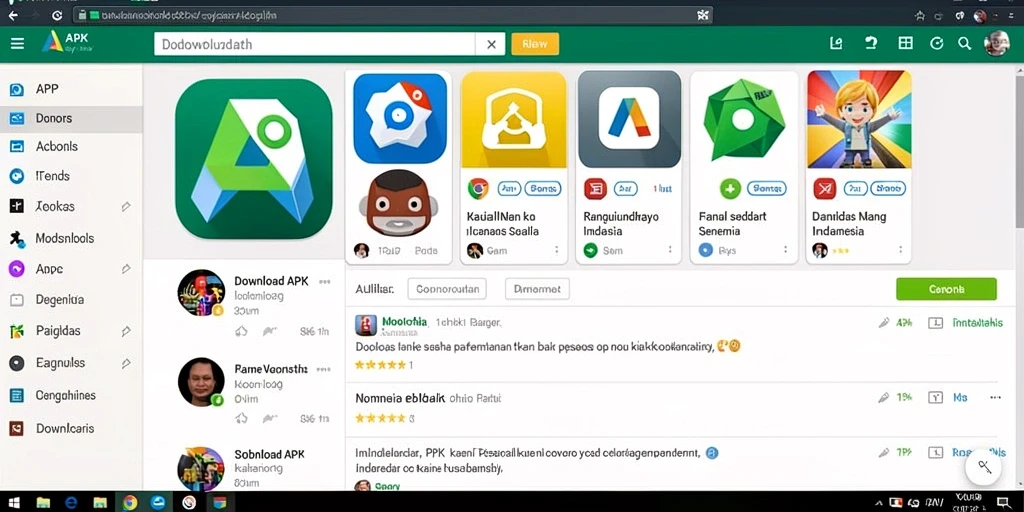Expand the Xookas sidebar item arrow

tap(126, 207)
